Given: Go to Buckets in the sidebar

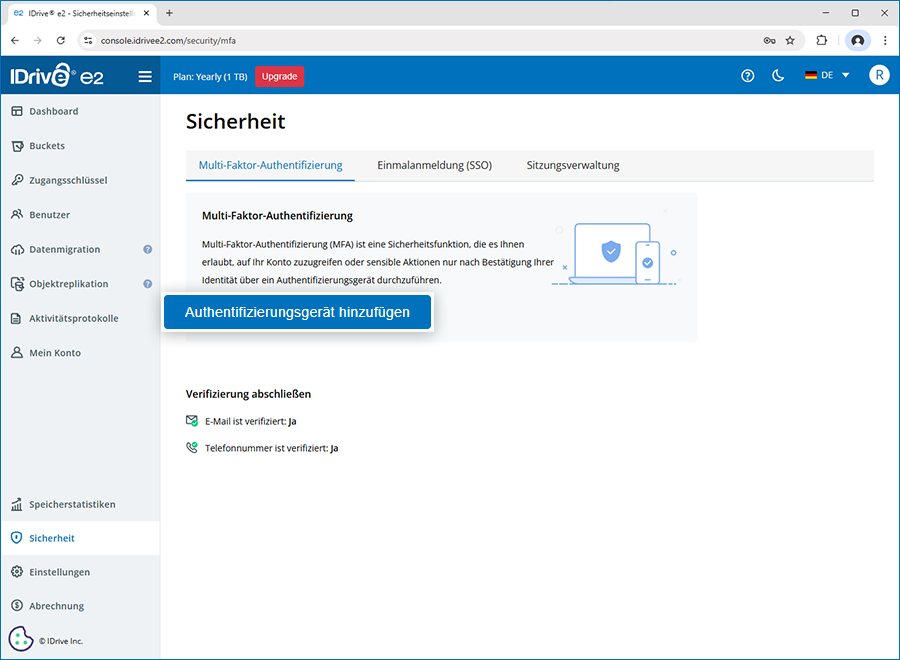Looking at the screenshot, I should tap(47, 146).
